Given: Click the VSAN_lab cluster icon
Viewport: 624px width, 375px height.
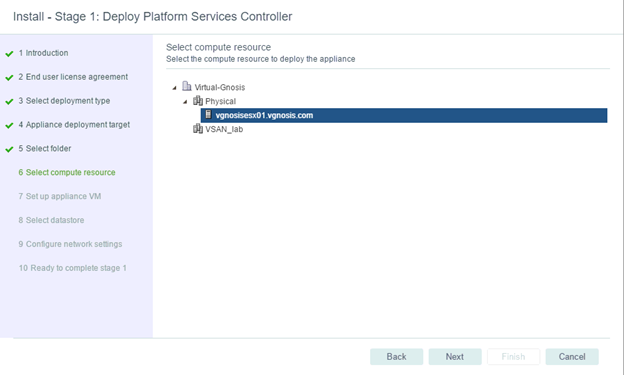Looking at the screenshot, I should [198, 128].
